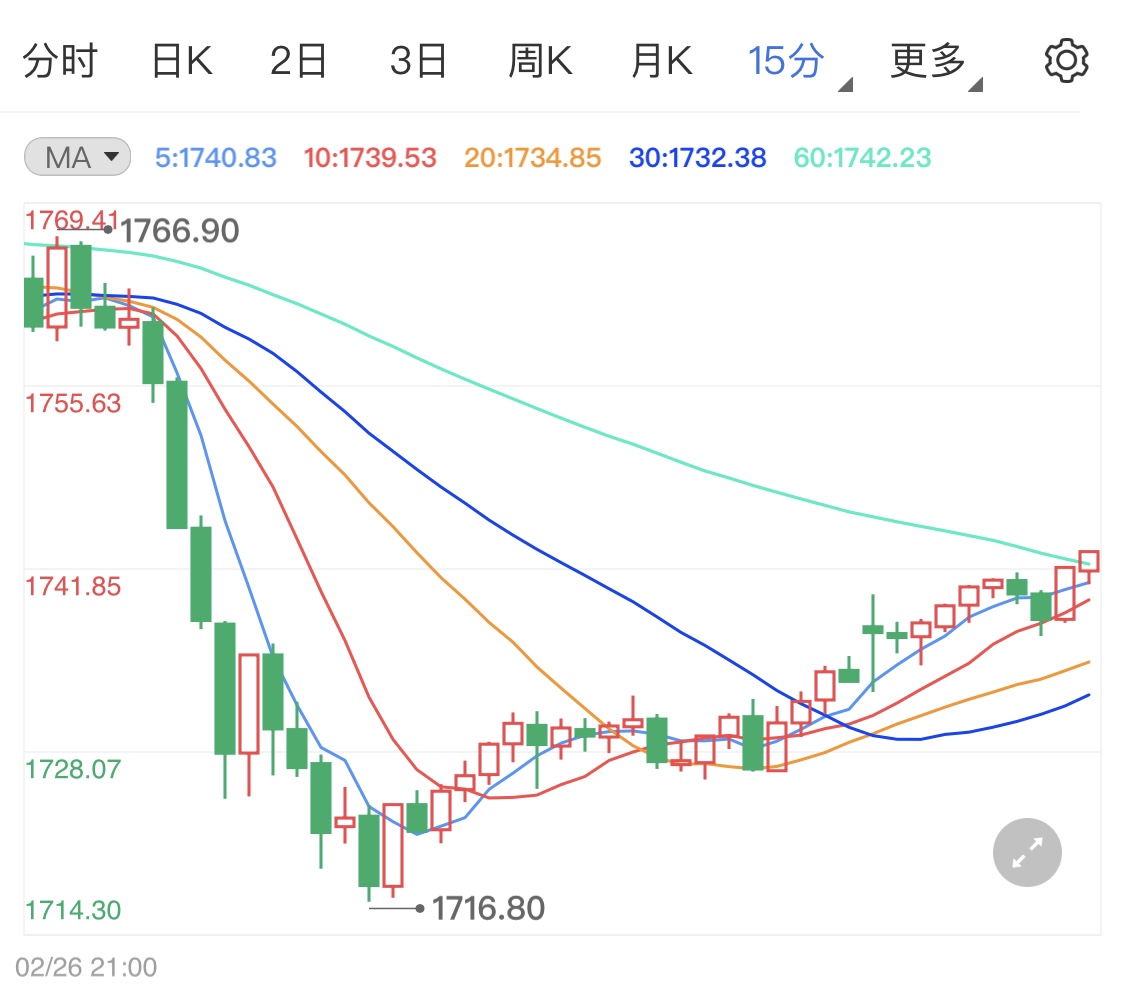Viewport: 1125px width, 987px height.
Task: Open the MA indicator dropdown
Action: 77,157
